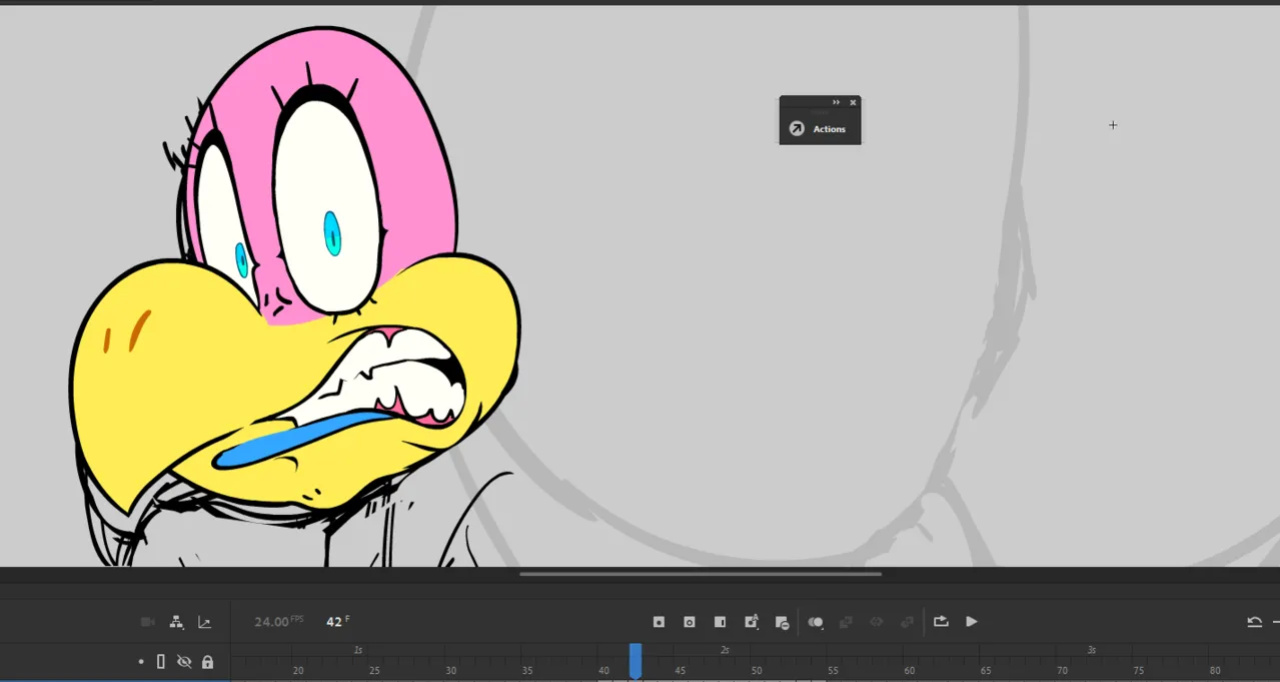Lock all layers with the padlock icon
Screen dimensions: 1280x682
[x=208, y=662]
